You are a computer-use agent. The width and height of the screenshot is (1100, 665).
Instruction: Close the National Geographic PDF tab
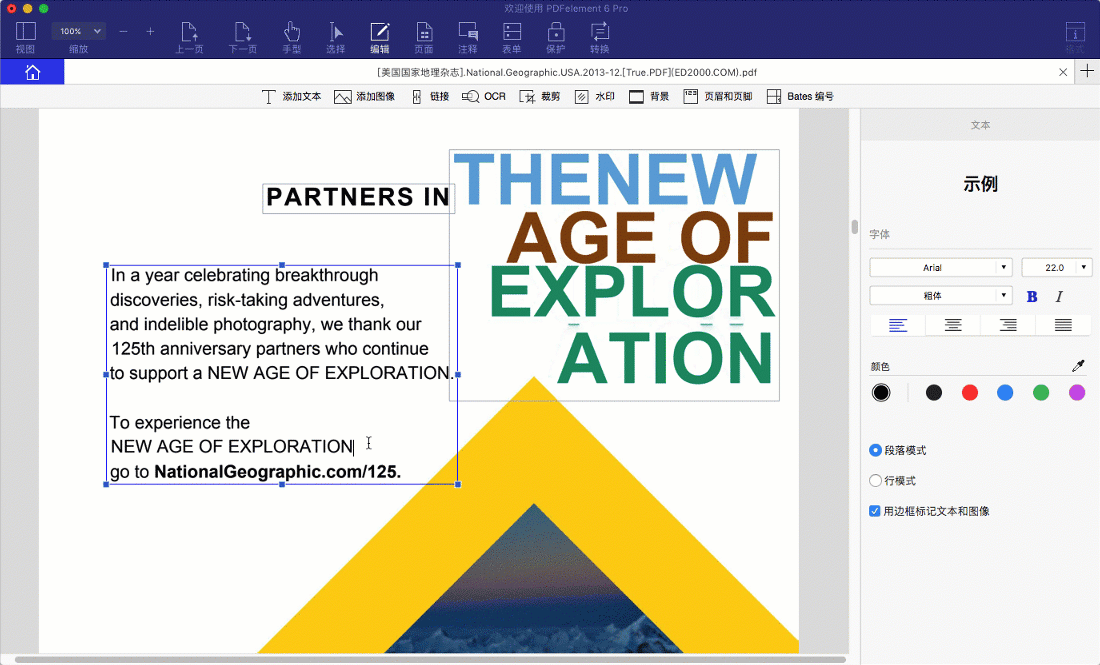tap(1063, 72)
